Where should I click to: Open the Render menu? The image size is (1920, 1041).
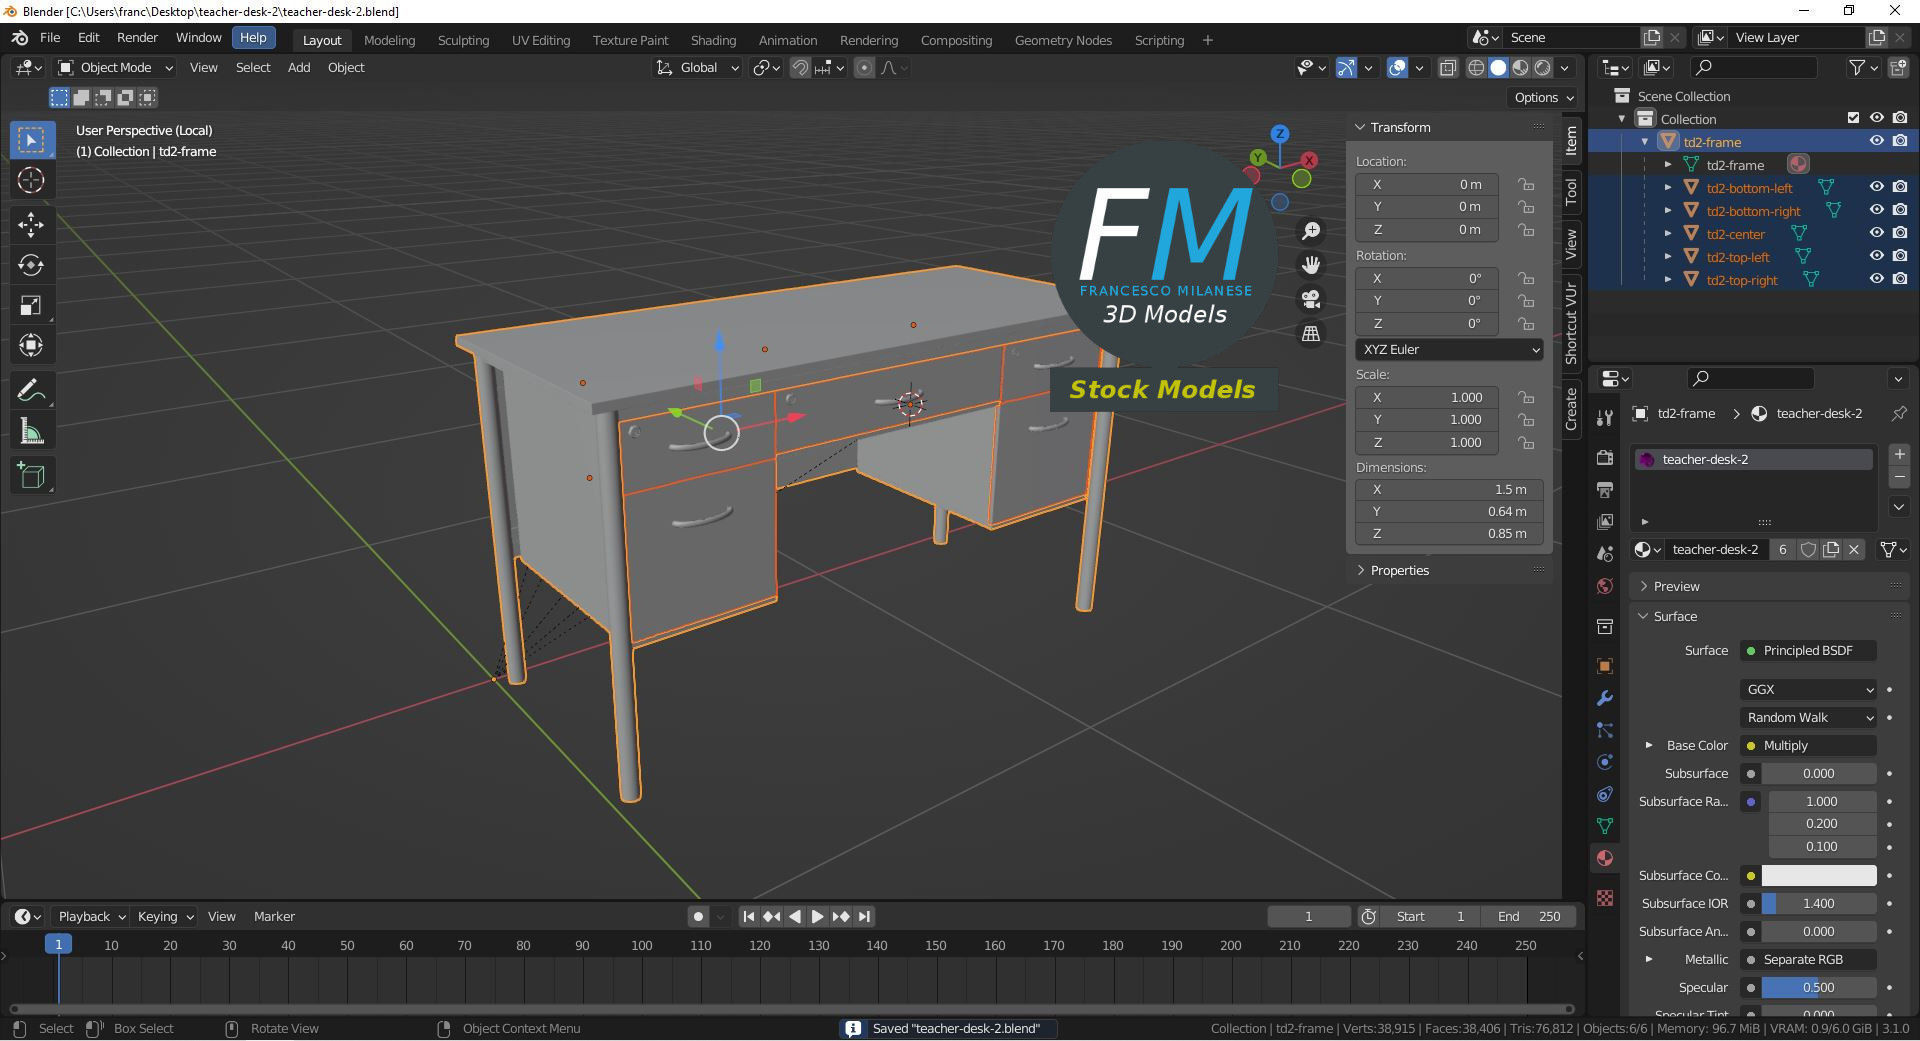(137, 37)
